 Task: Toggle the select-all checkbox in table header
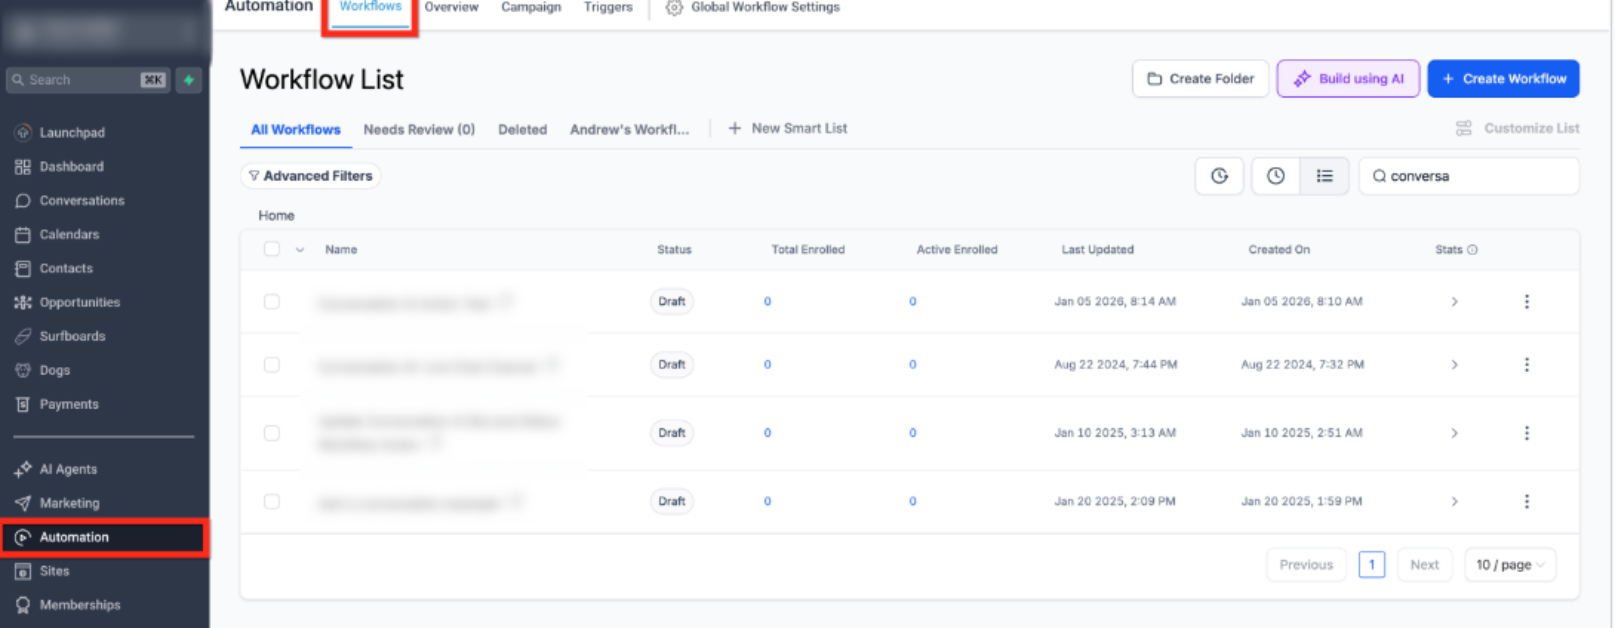[272, 249]
